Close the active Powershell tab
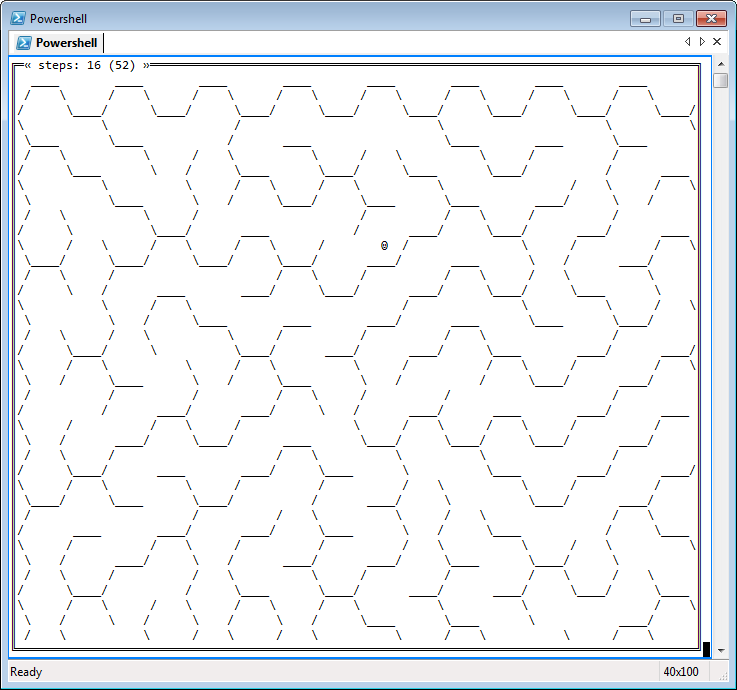Image resolution: width=737 pixels, height=690 pixels. (716, 42)
